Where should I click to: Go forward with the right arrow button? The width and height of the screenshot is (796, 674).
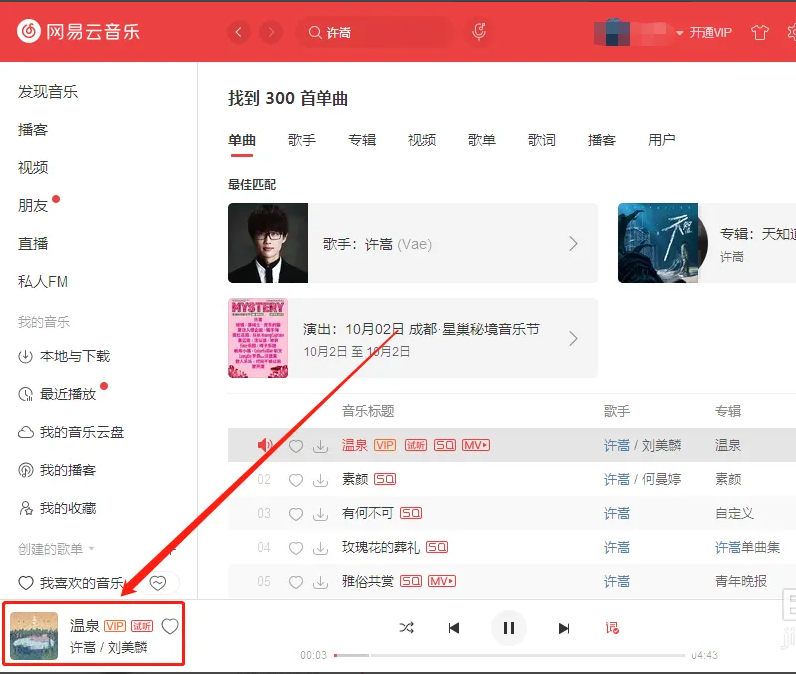click(271, 32)
